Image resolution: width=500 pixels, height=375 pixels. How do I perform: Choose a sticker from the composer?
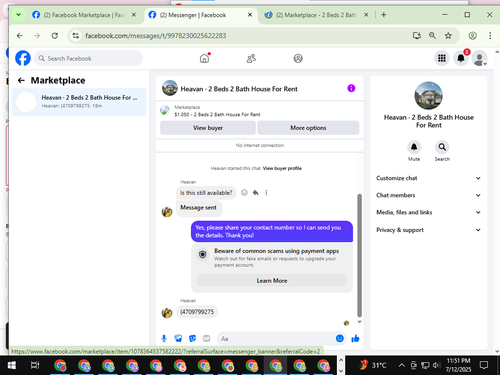point(192,339)
